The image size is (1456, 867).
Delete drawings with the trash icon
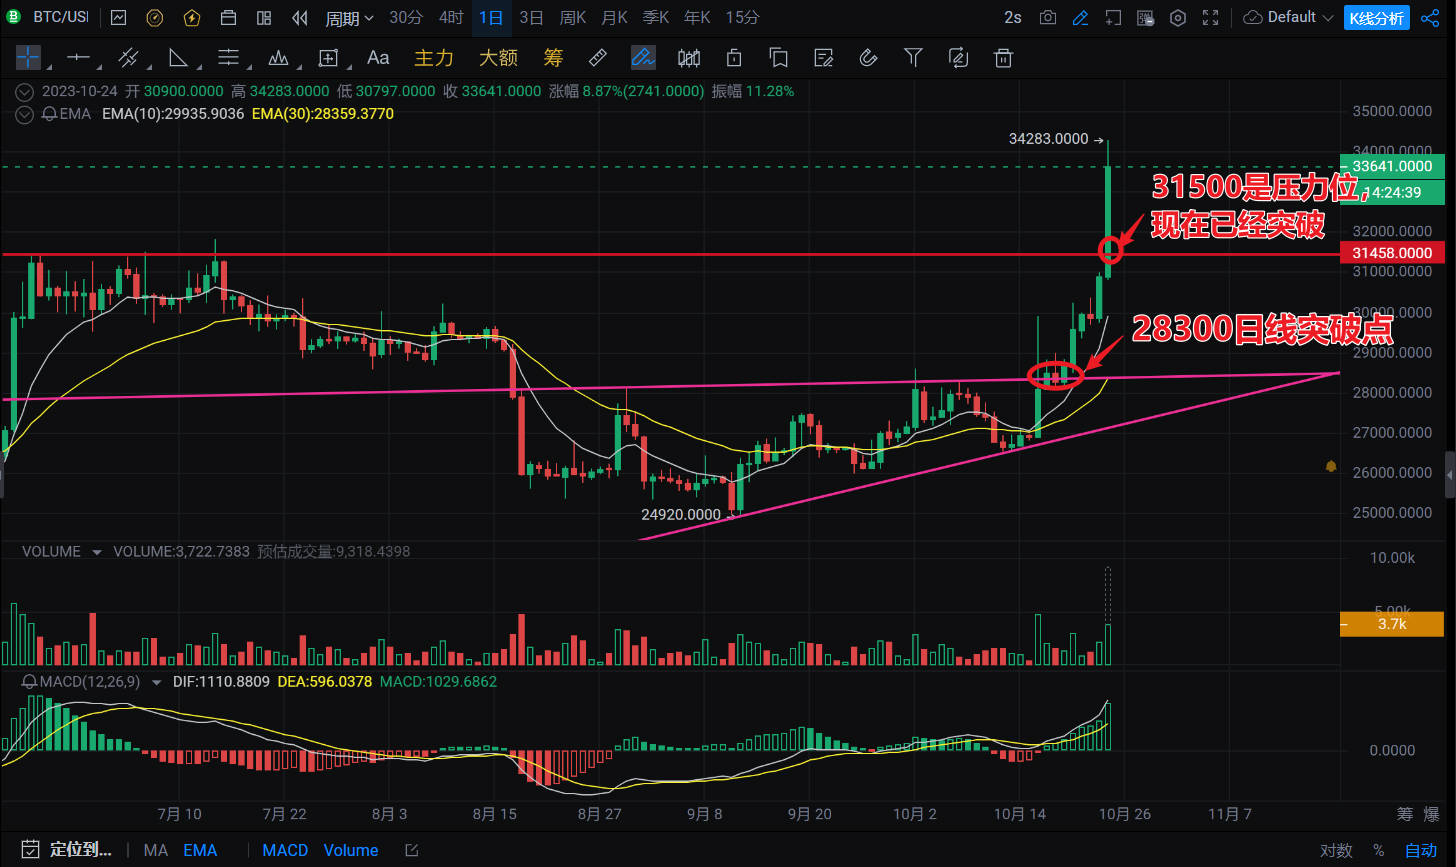(x=1003, y=57)
